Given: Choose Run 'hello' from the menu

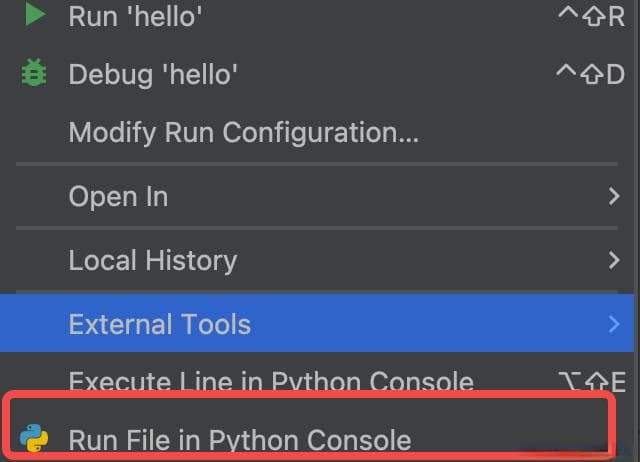Looking at the screenshot, I should (x=317, y=16).
